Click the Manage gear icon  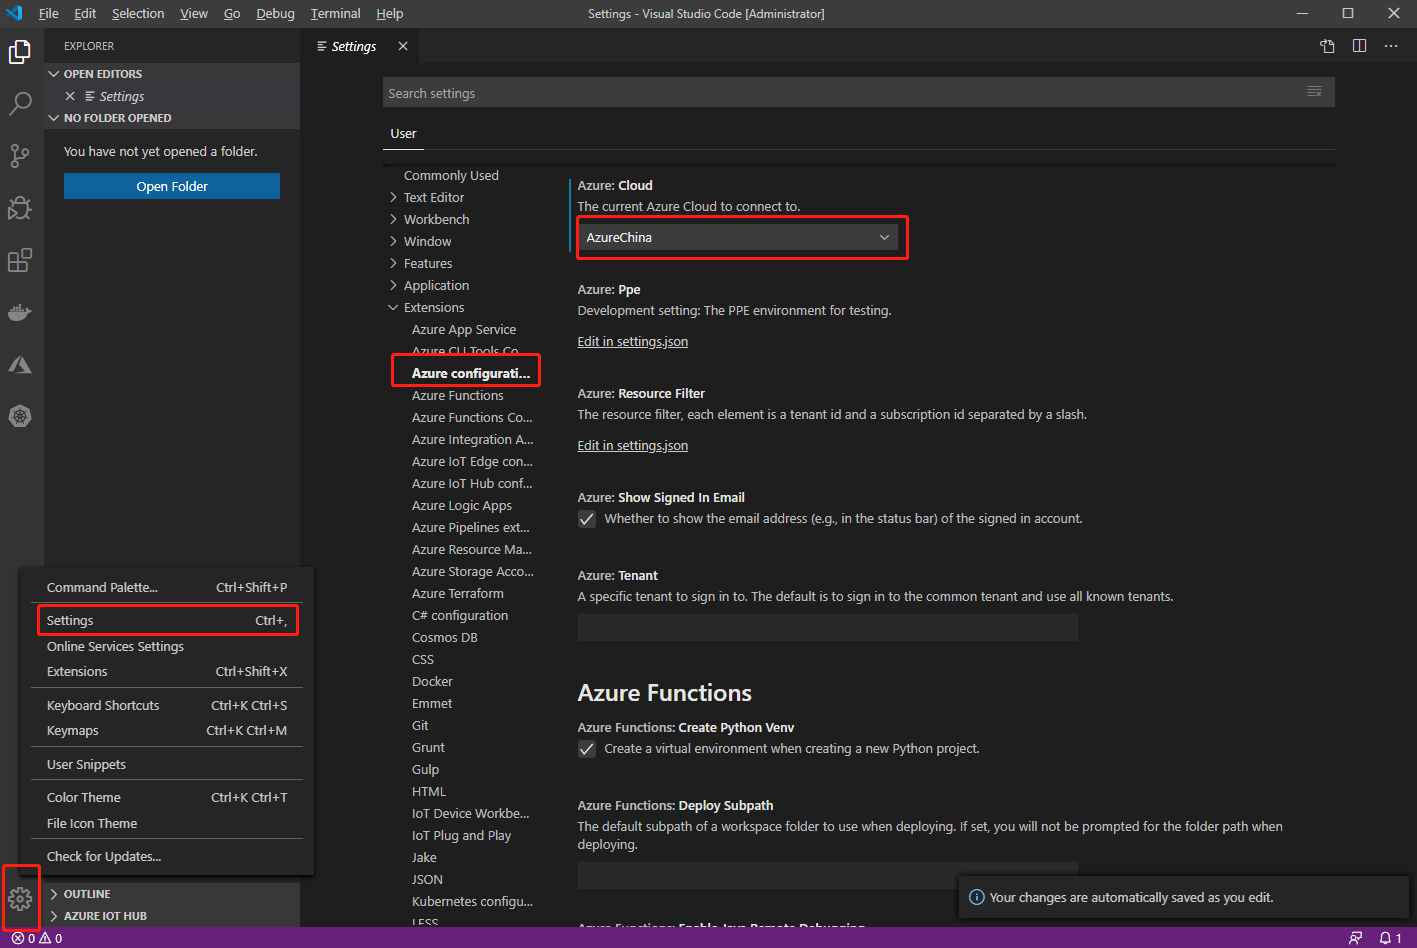[20, 898]
